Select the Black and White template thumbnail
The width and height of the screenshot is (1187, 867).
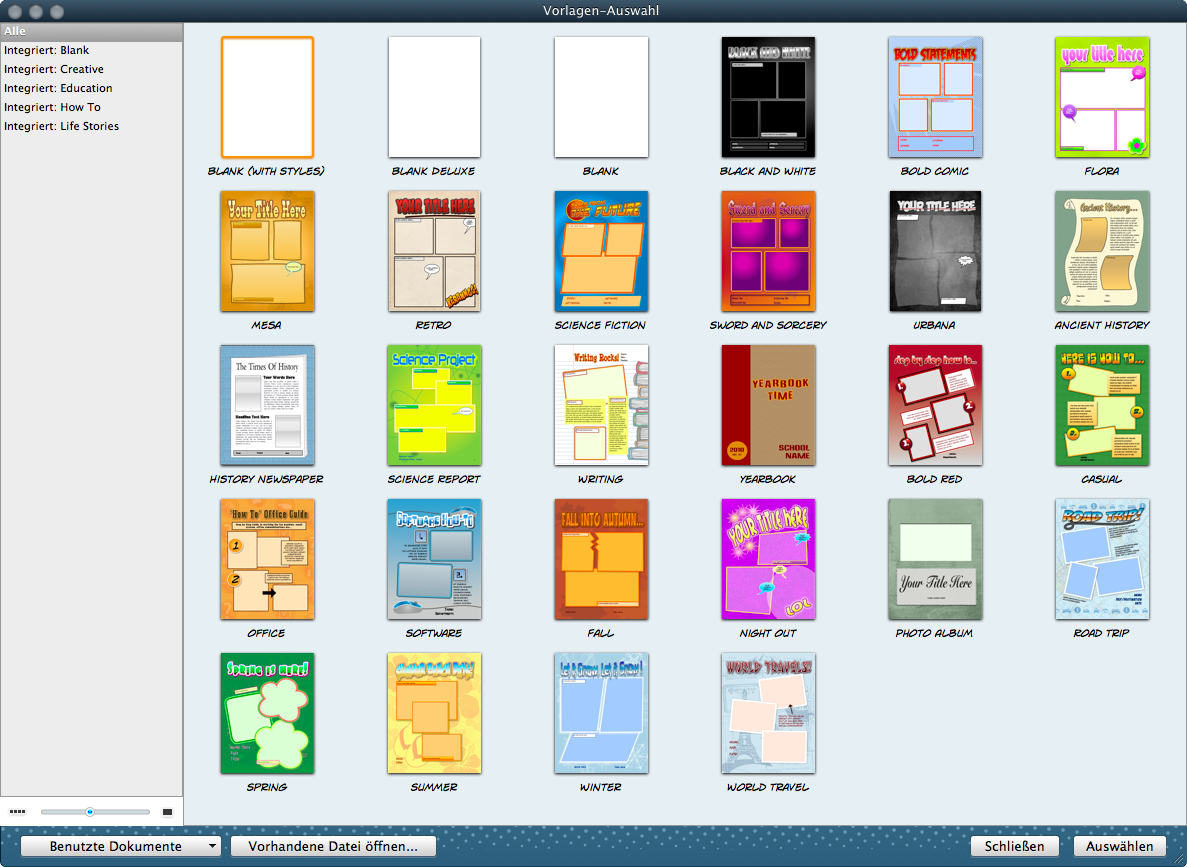[x=768, y=97]
